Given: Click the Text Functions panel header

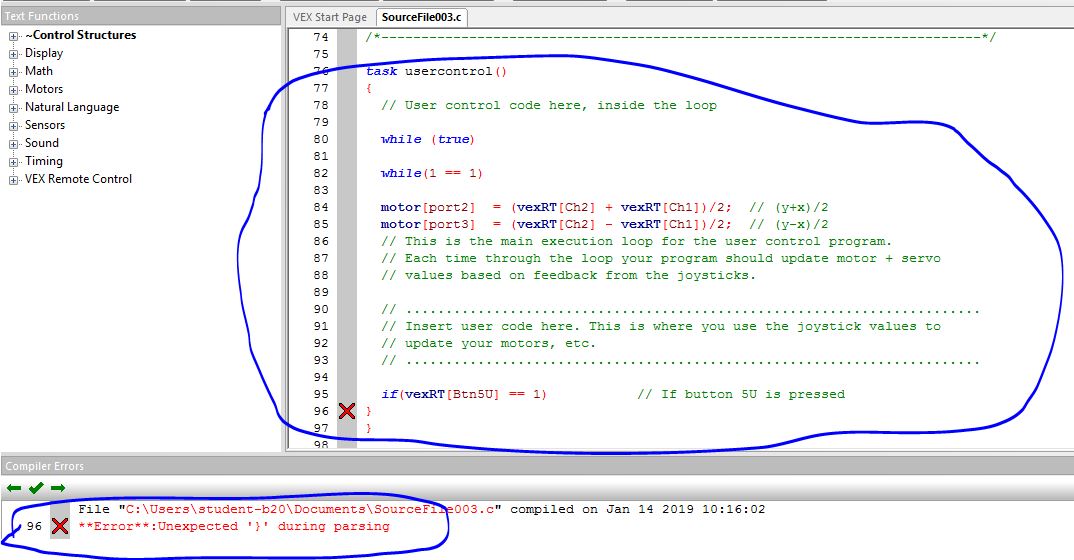Looking at the screenshot, I should click(x=140, y=16).
